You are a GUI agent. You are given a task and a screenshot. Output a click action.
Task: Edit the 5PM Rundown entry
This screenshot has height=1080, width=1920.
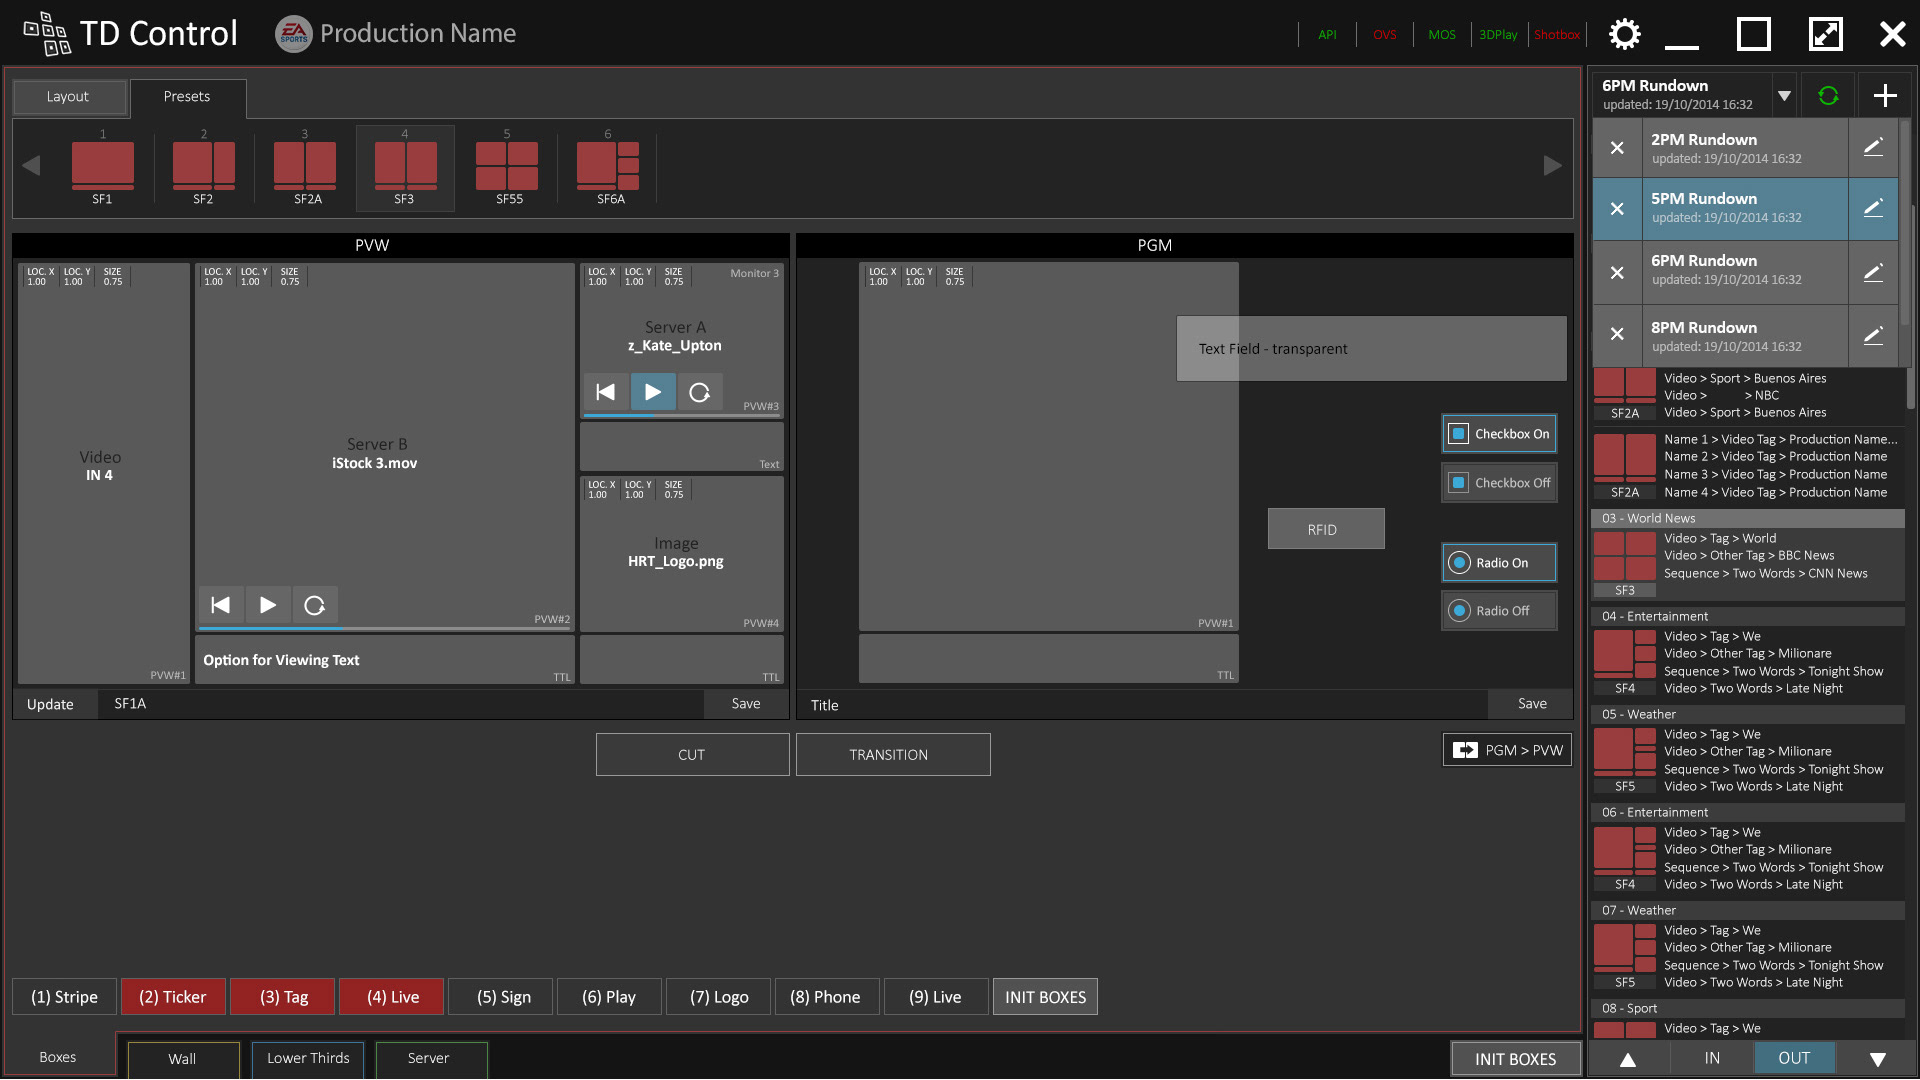click(x=1873, y=208)
